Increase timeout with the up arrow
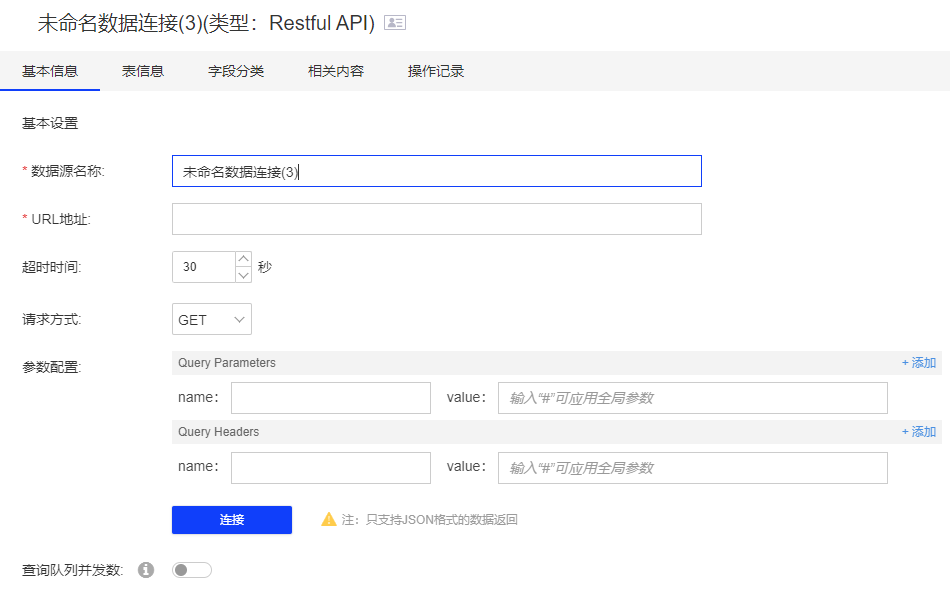The image size is (950, 597). tap(243, 259)
